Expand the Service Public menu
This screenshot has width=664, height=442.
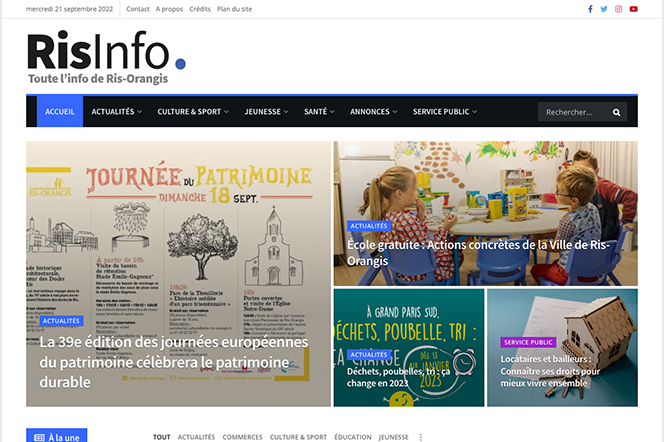tap(444, 112)
